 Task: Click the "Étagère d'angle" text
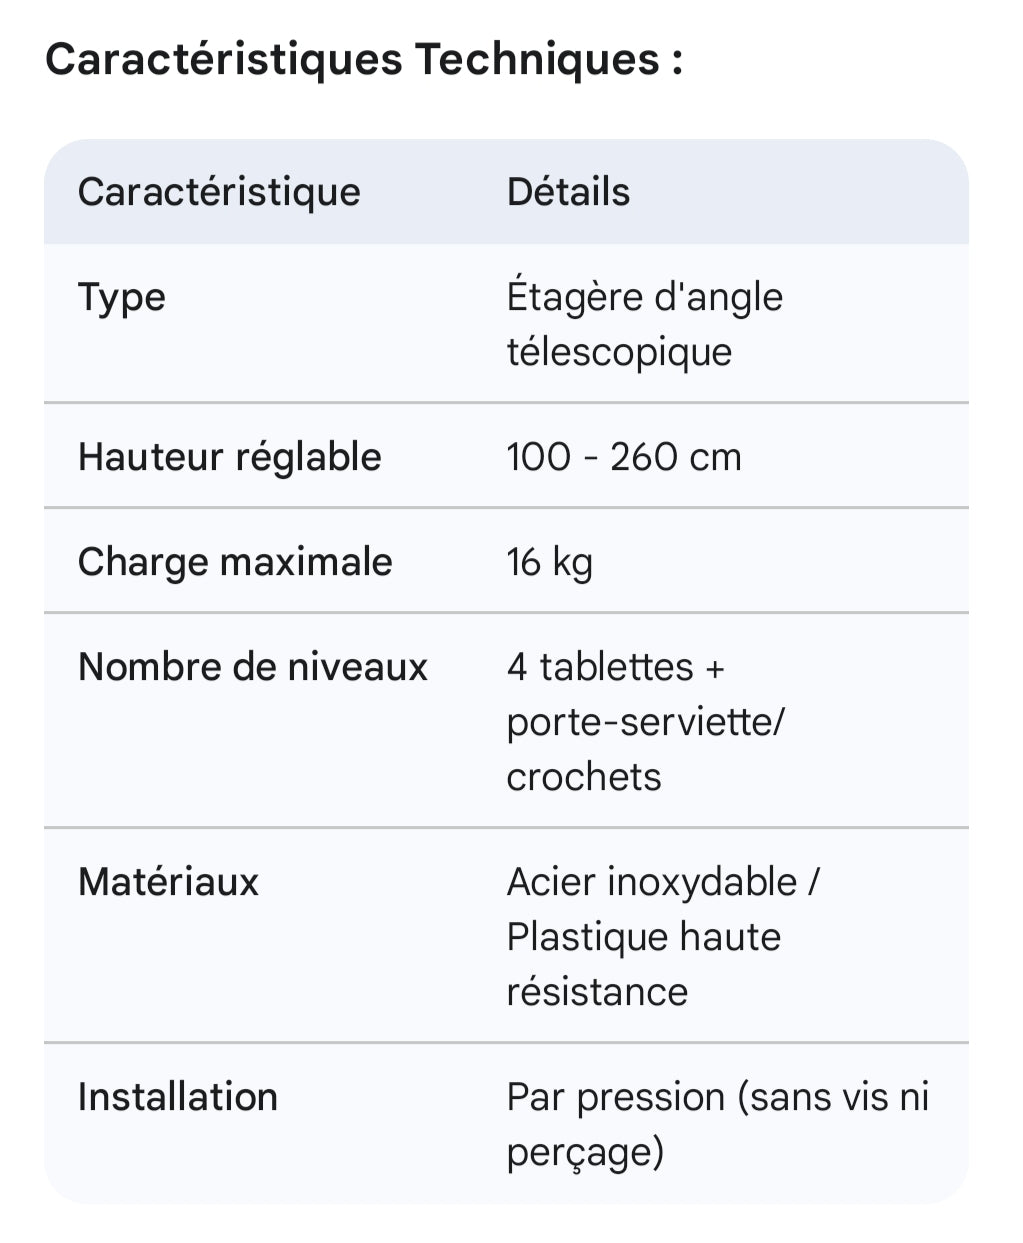coord(644,298)
